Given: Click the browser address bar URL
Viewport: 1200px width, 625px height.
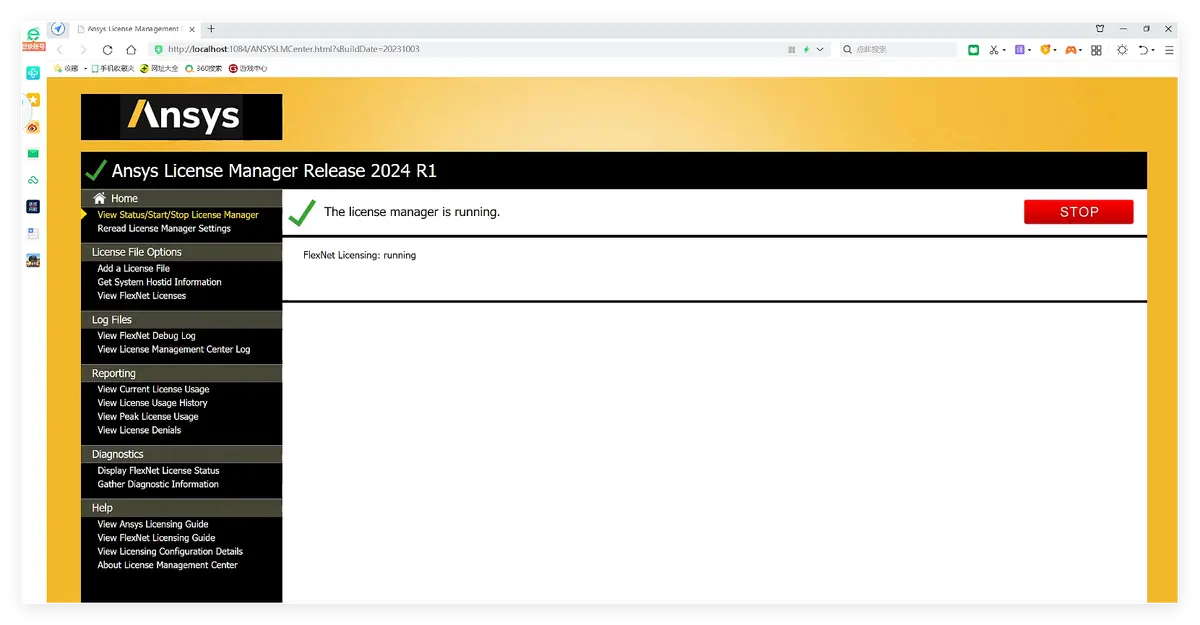Looking at the screenshot, I should pos(294,49).
